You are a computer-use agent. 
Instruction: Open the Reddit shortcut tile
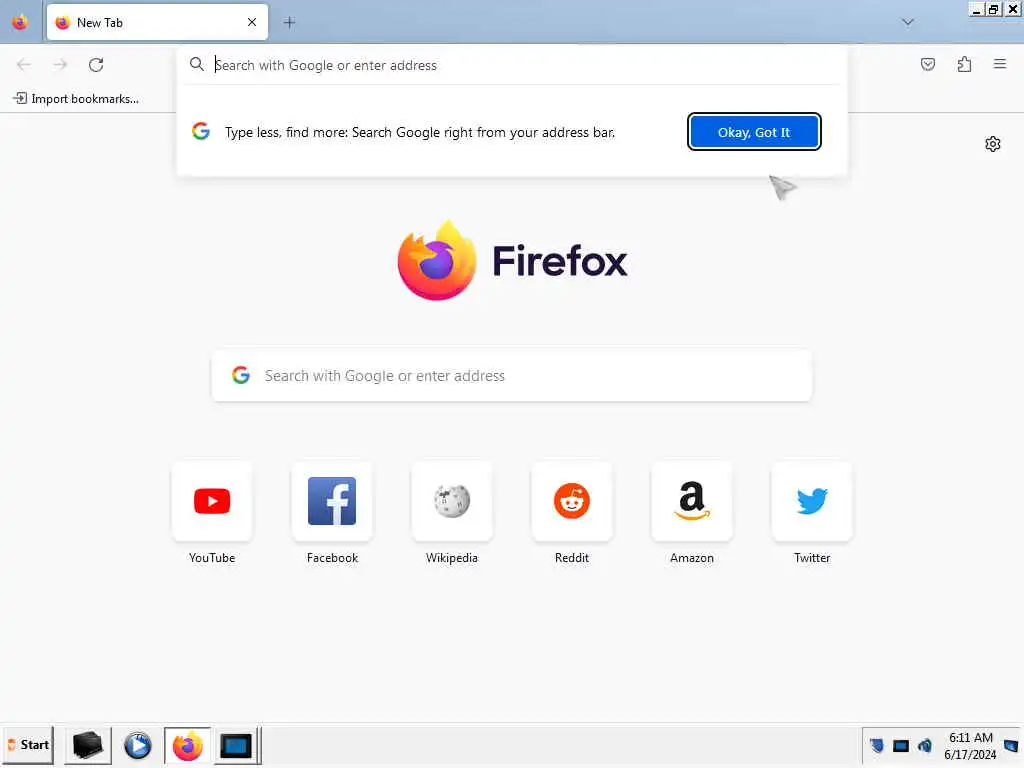click(572, 502)
